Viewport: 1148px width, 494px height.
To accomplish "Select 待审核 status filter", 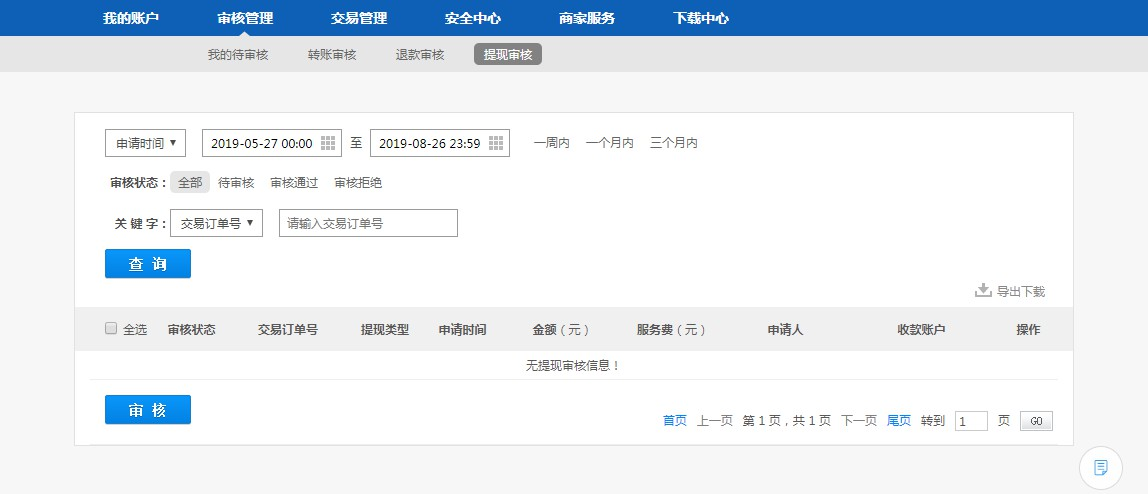I will coord(236,183).
